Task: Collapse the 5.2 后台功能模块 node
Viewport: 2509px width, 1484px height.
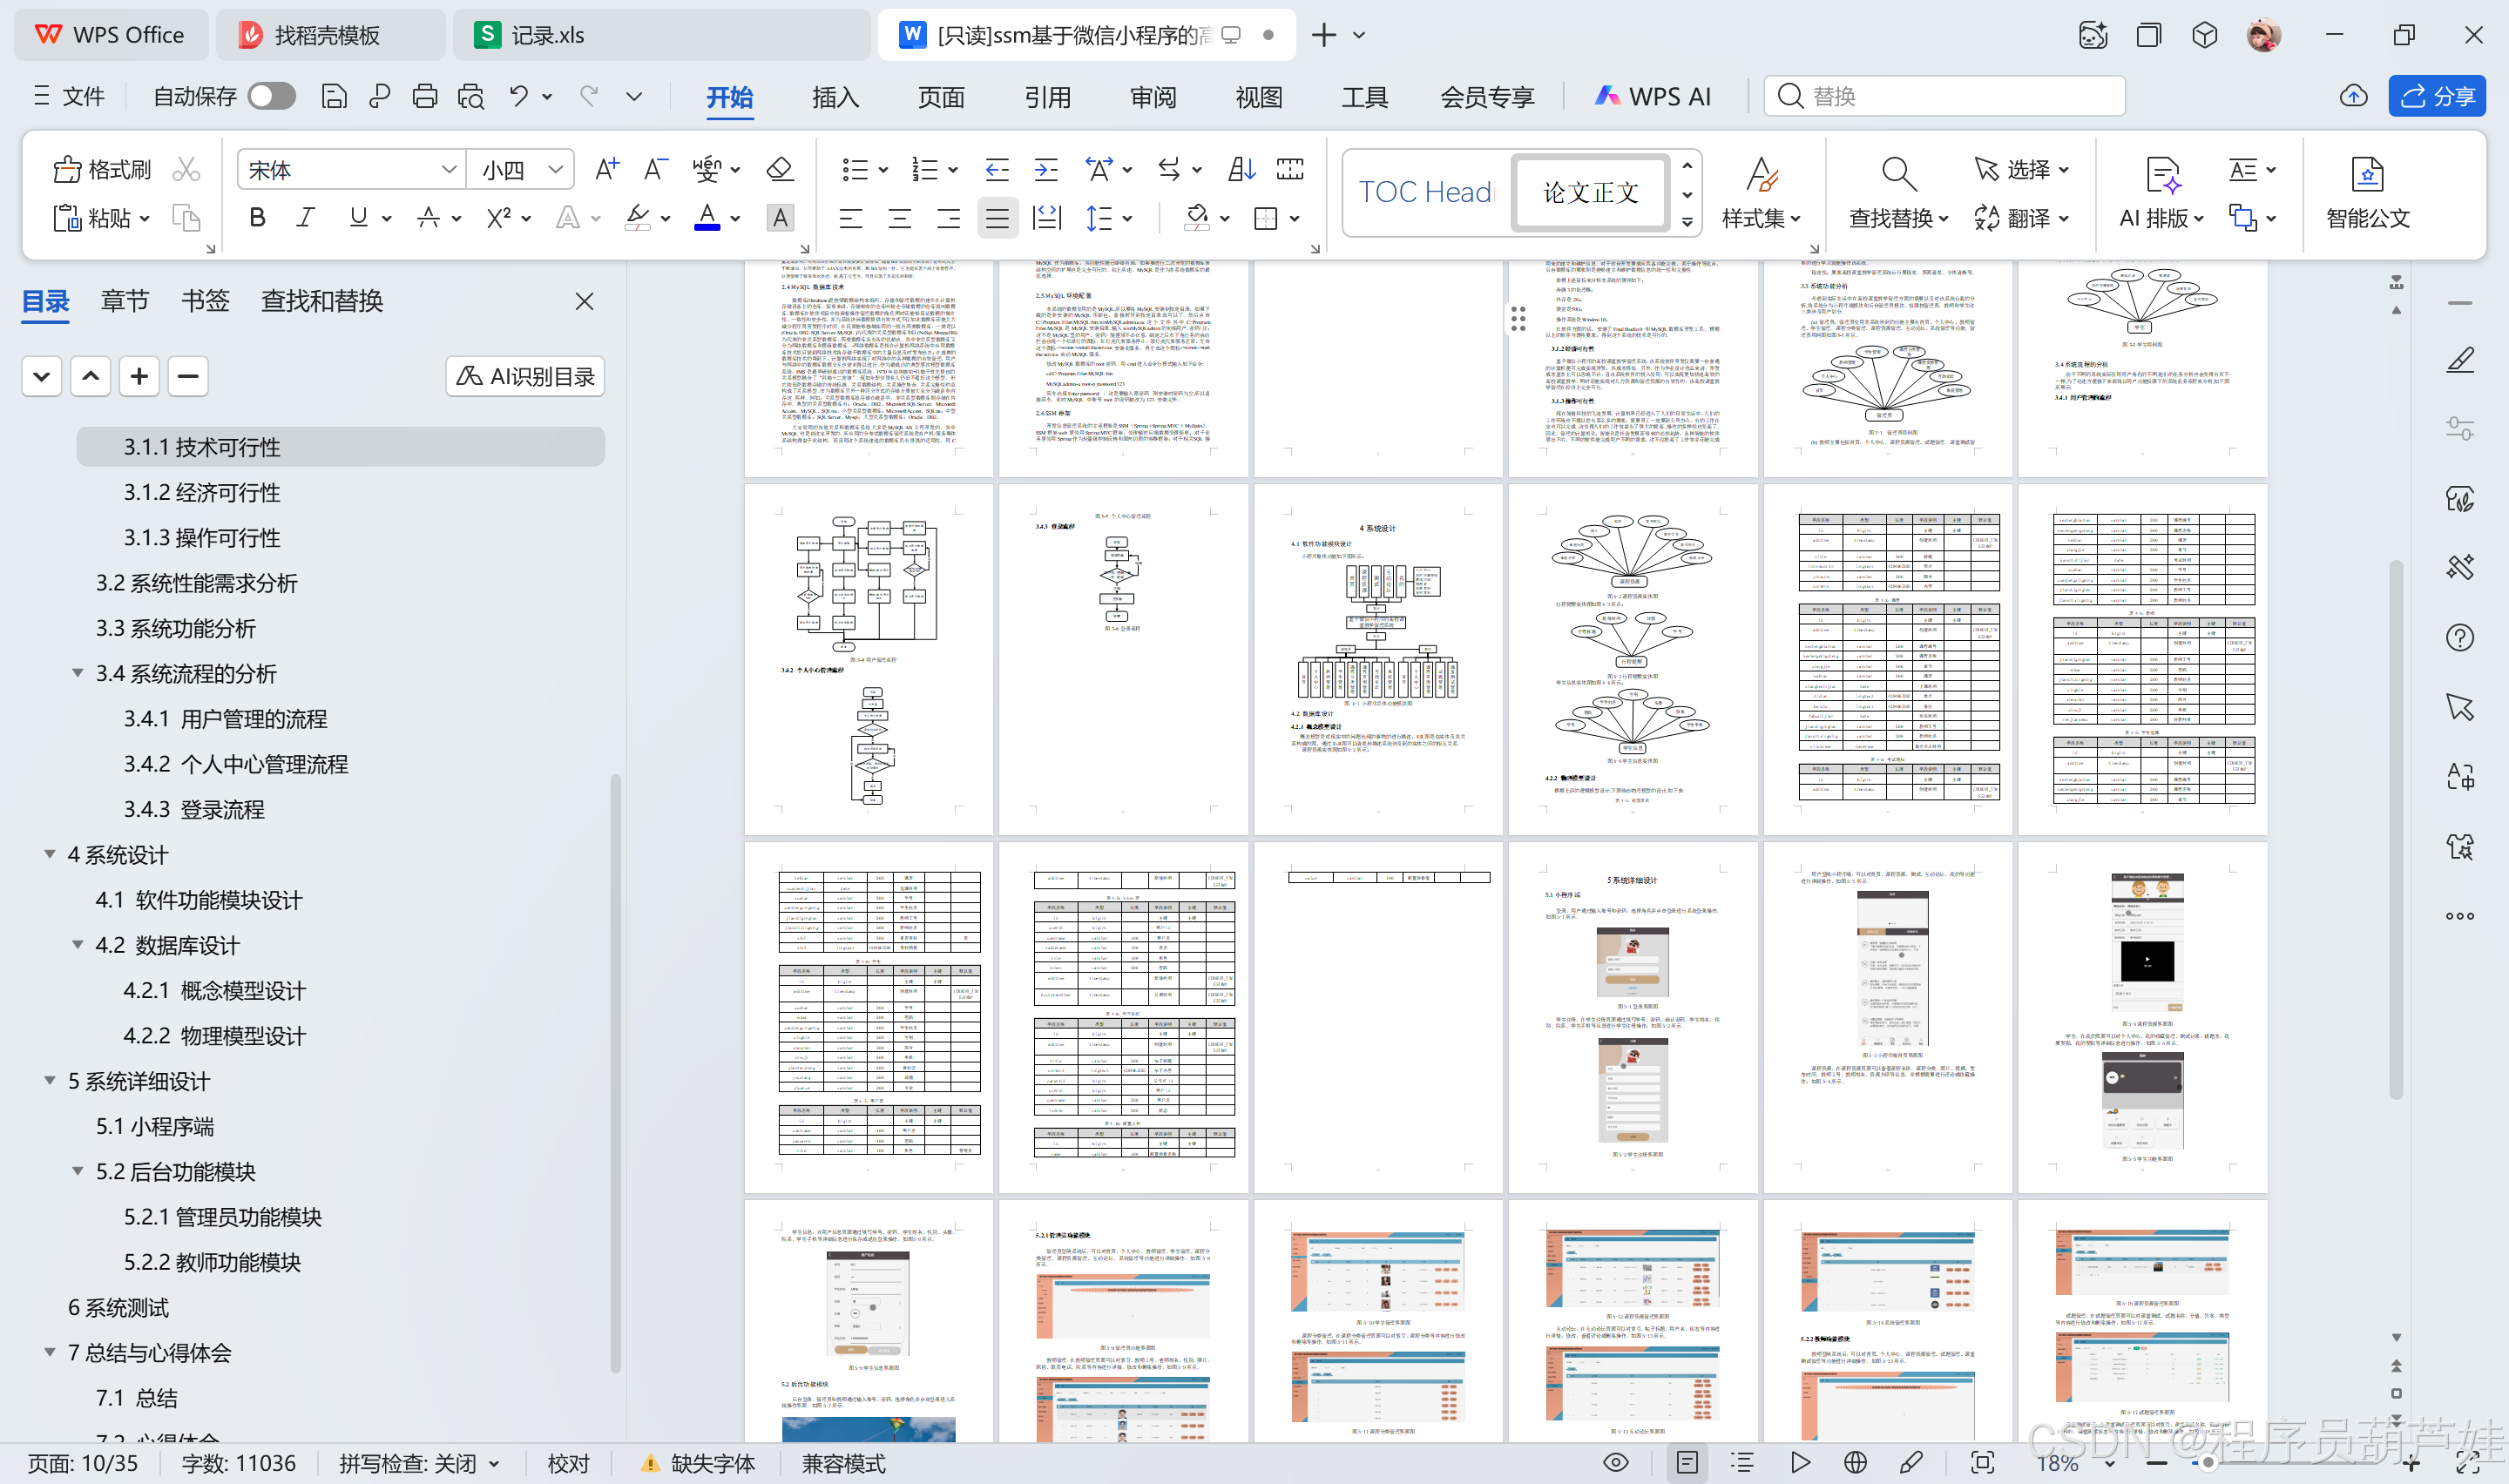Action: tap(77, 1171)
